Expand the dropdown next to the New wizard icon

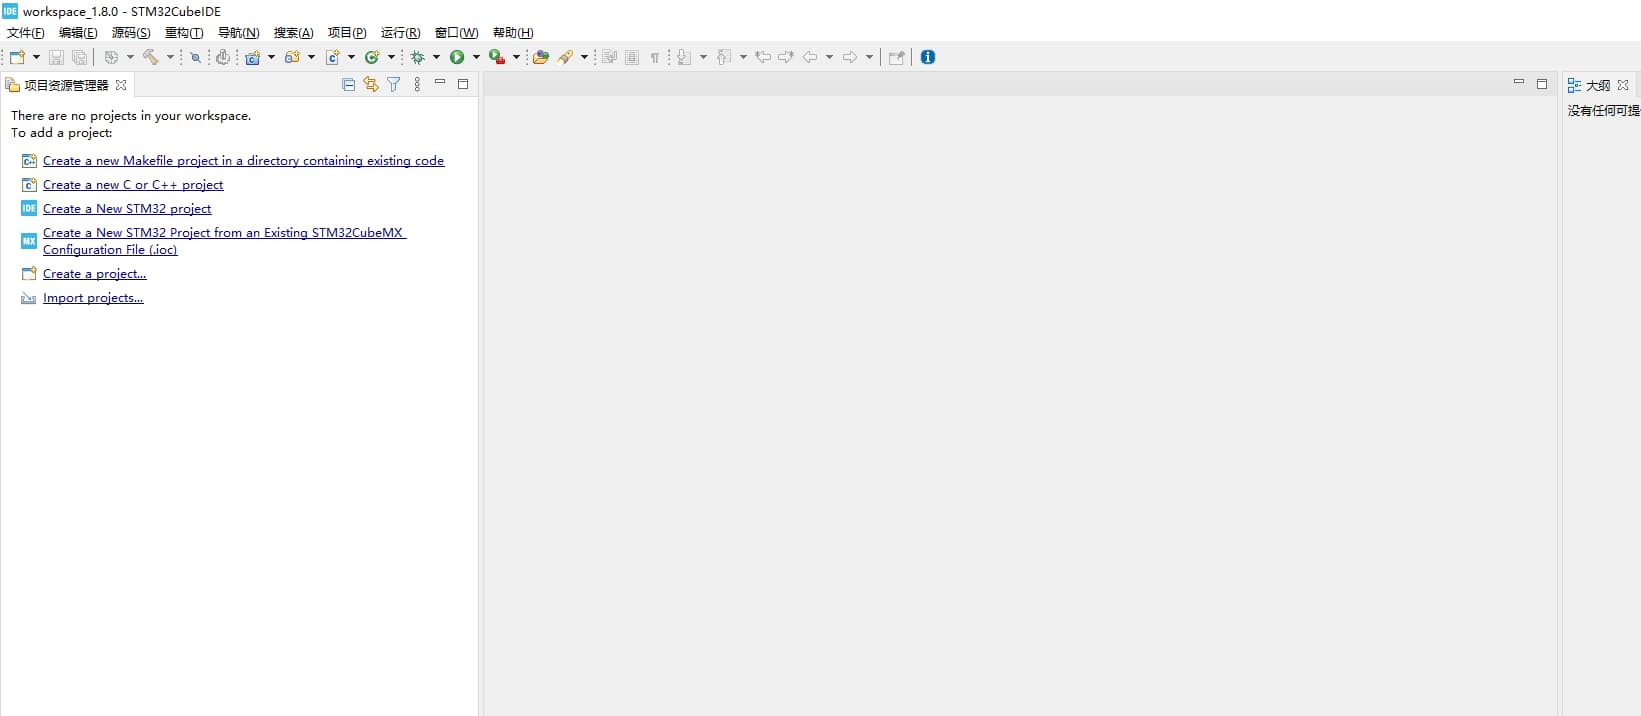pos(36,58)
